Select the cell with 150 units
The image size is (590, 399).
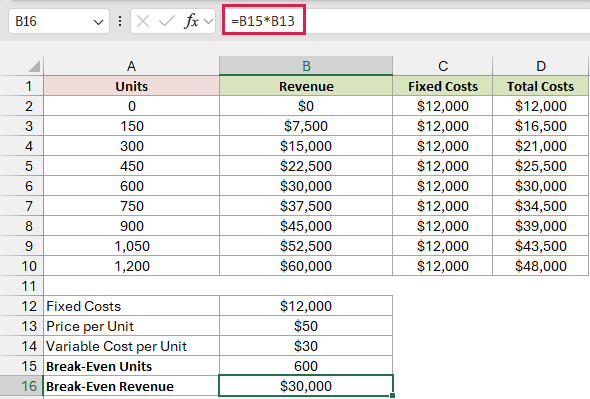[131, 126]
